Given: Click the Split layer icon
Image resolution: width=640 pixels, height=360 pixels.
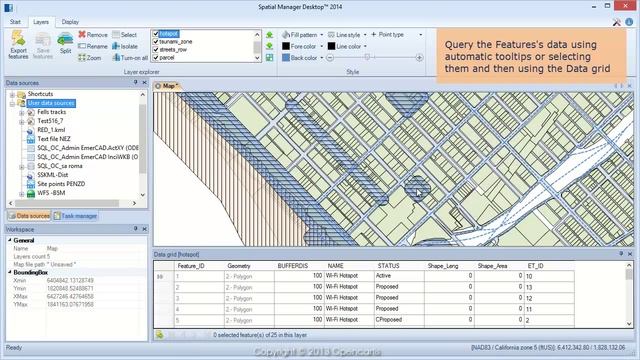Looking at the screenshot, I should pyautogui.click(x=65, y=40).
